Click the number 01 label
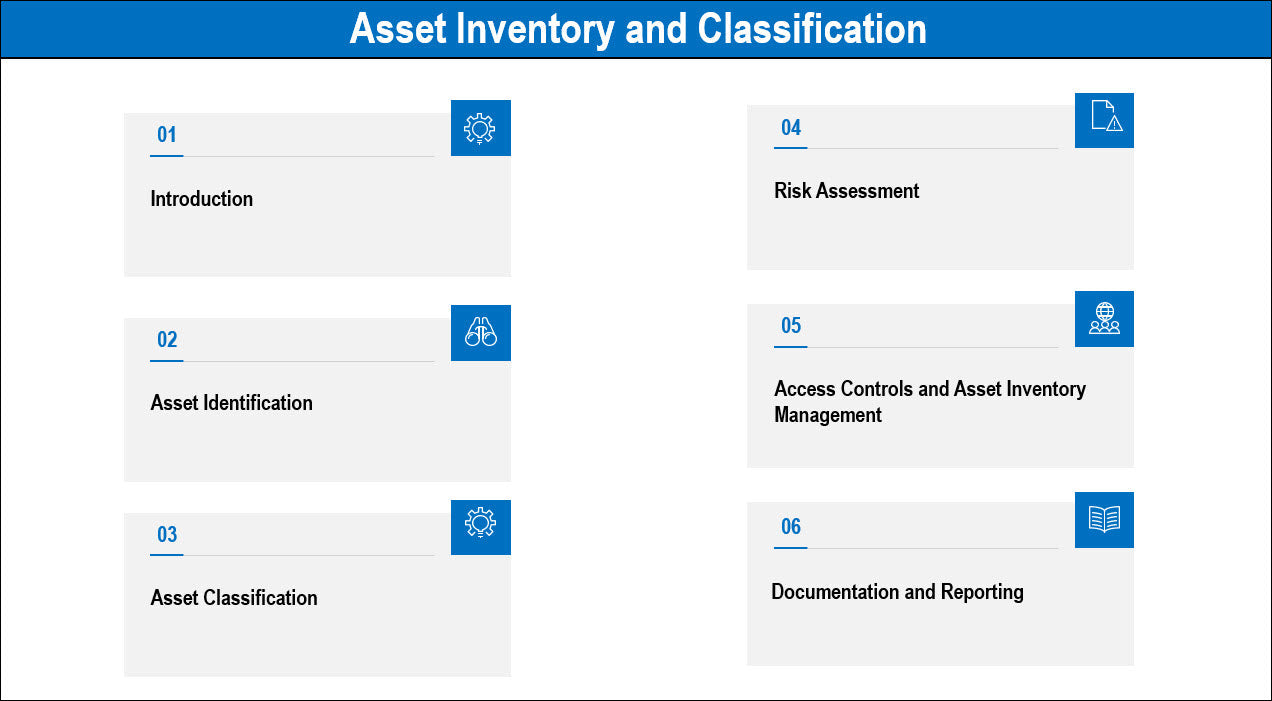This screenshot has width=1272, height=701. [166, 135]
